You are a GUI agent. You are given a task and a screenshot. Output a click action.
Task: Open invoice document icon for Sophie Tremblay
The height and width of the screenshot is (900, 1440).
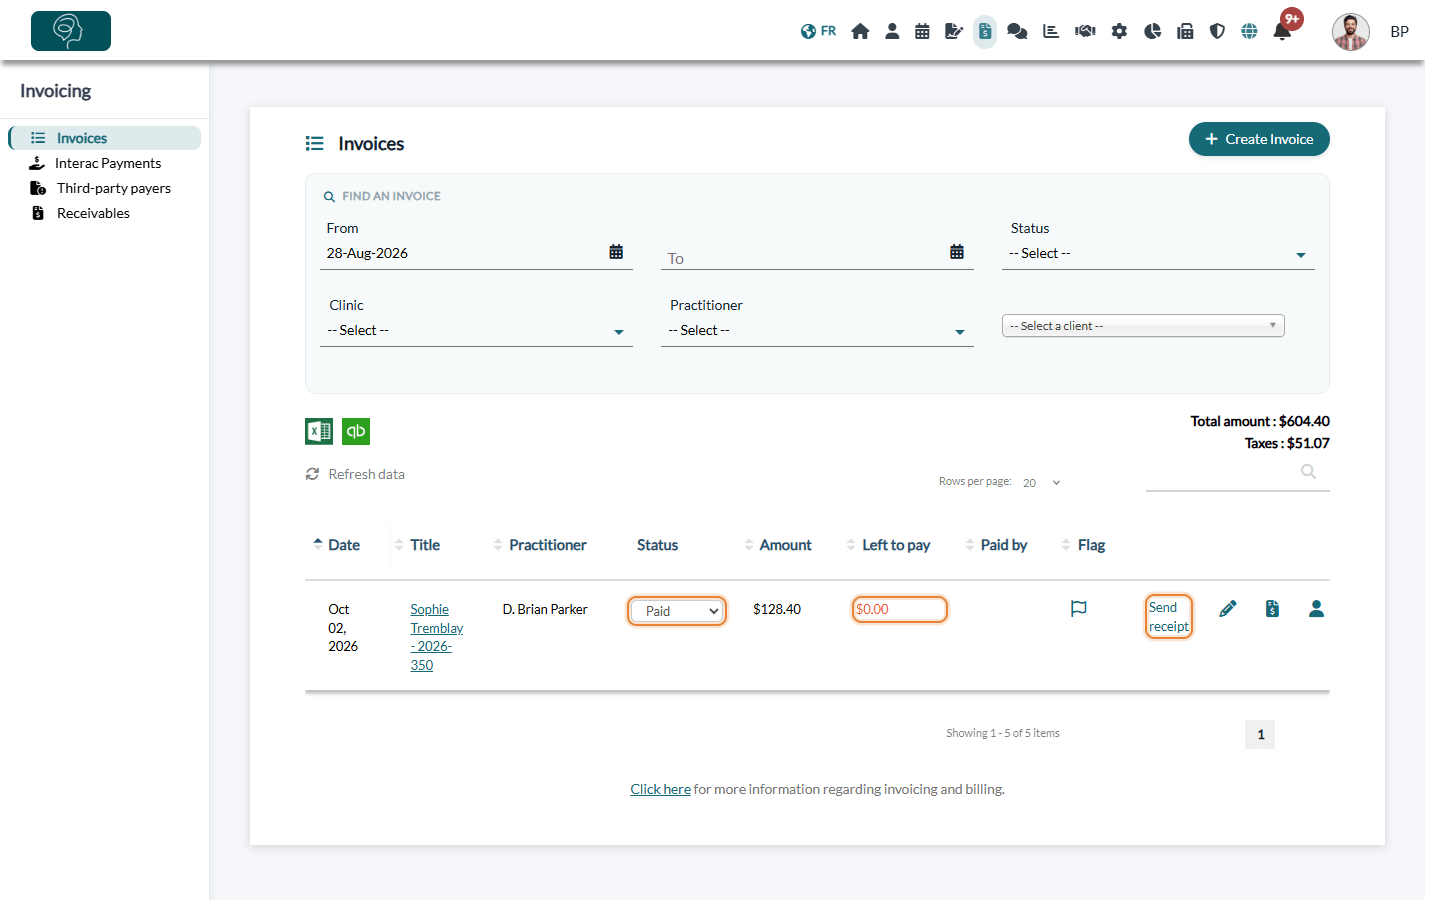pyautogui.click(x=1272, y=608)
